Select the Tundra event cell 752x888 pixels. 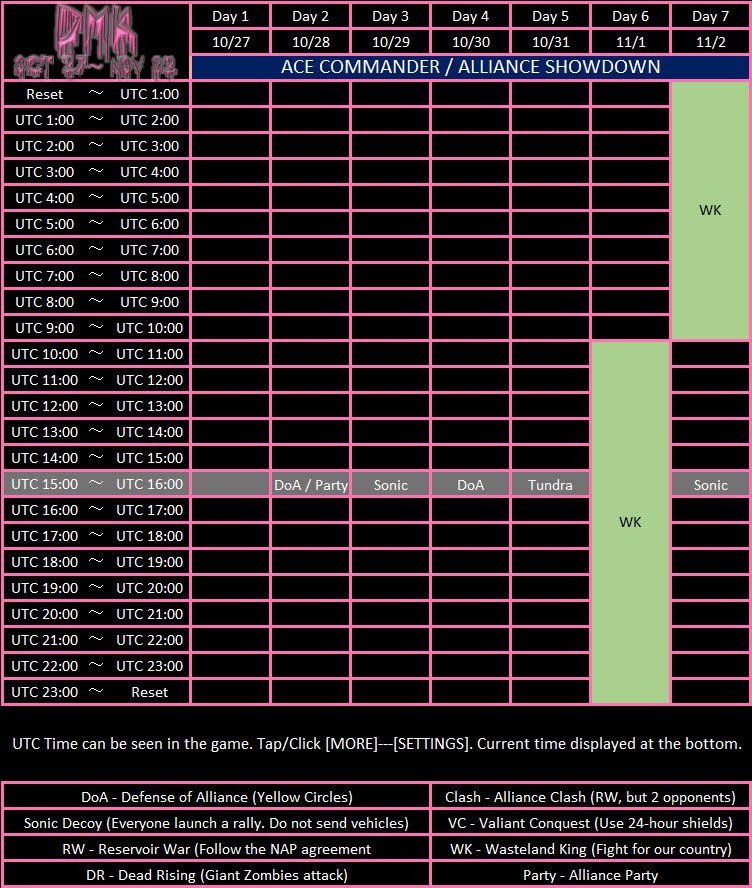(x=550, y=485)
